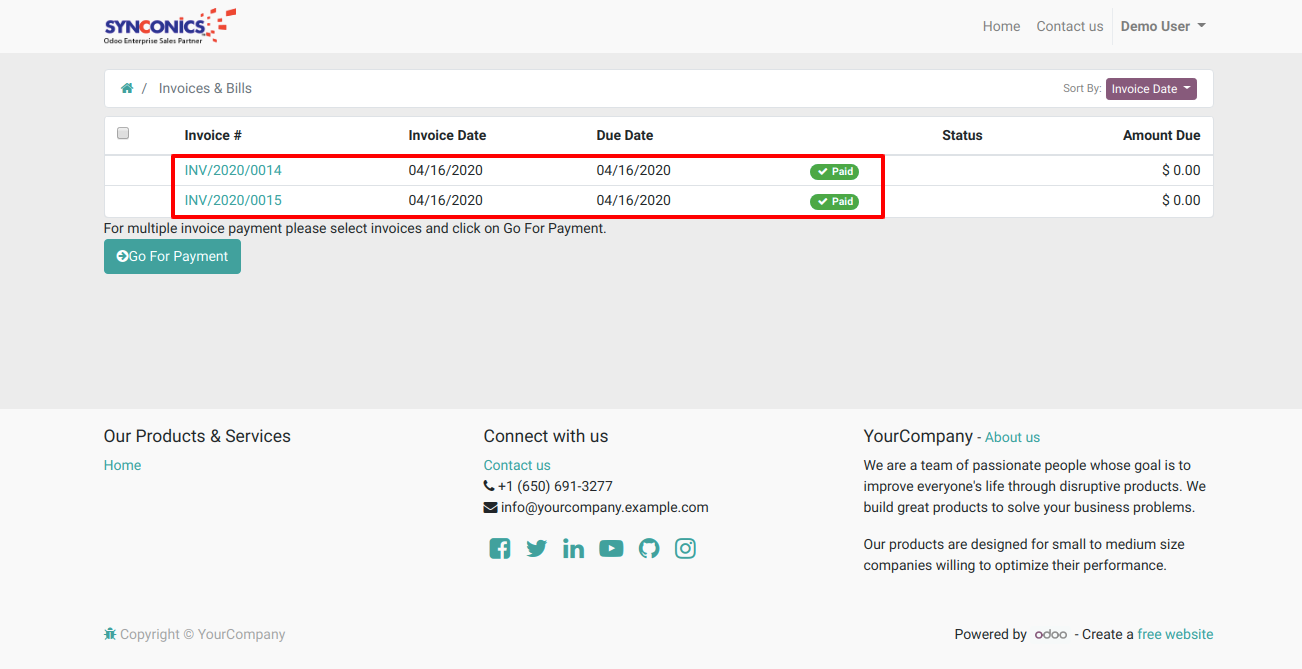Click the home icon in breadcrumb
The image size is (1302, 669).
point(127,88)
